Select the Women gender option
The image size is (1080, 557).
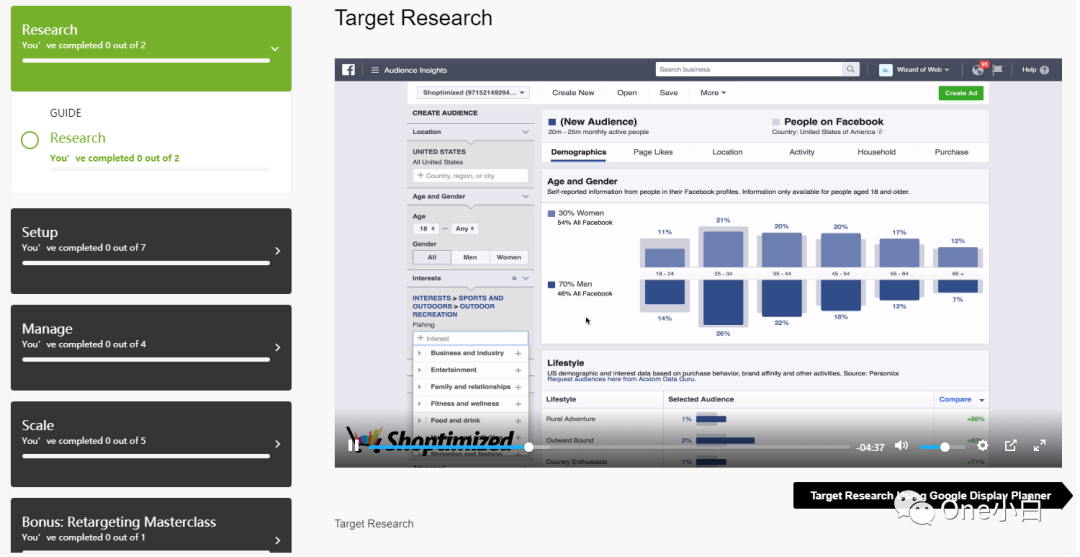coord(508,257)
